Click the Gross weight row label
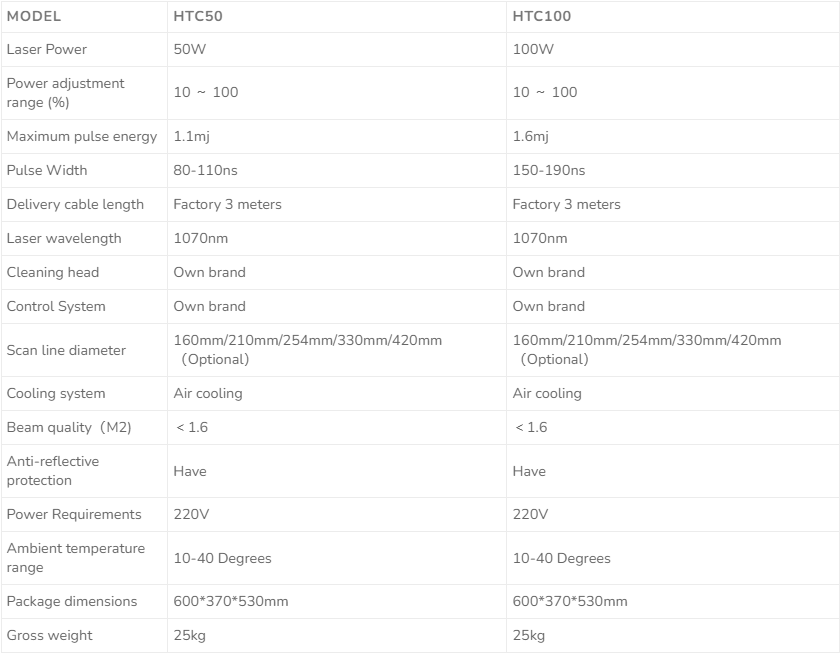The width and height of the screenshot is (840, 653). coord(50,635)
